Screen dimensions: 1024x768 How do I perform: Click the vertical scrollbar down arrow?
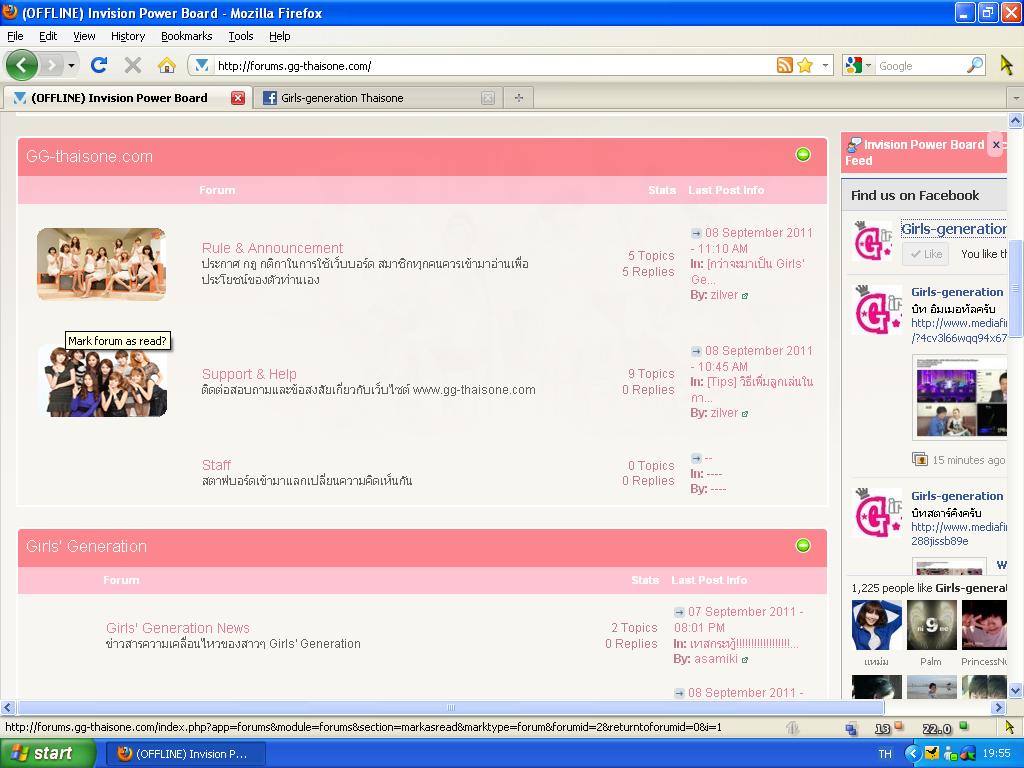[1016, 690]
